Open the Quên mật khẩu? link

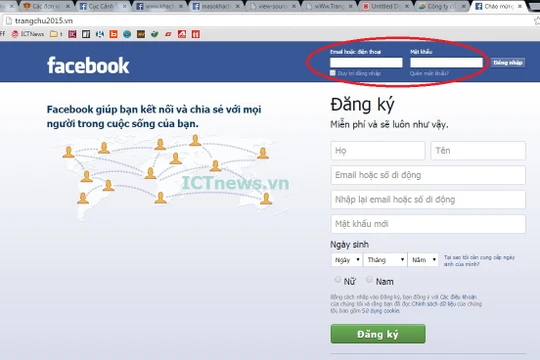tap(429, 73)
